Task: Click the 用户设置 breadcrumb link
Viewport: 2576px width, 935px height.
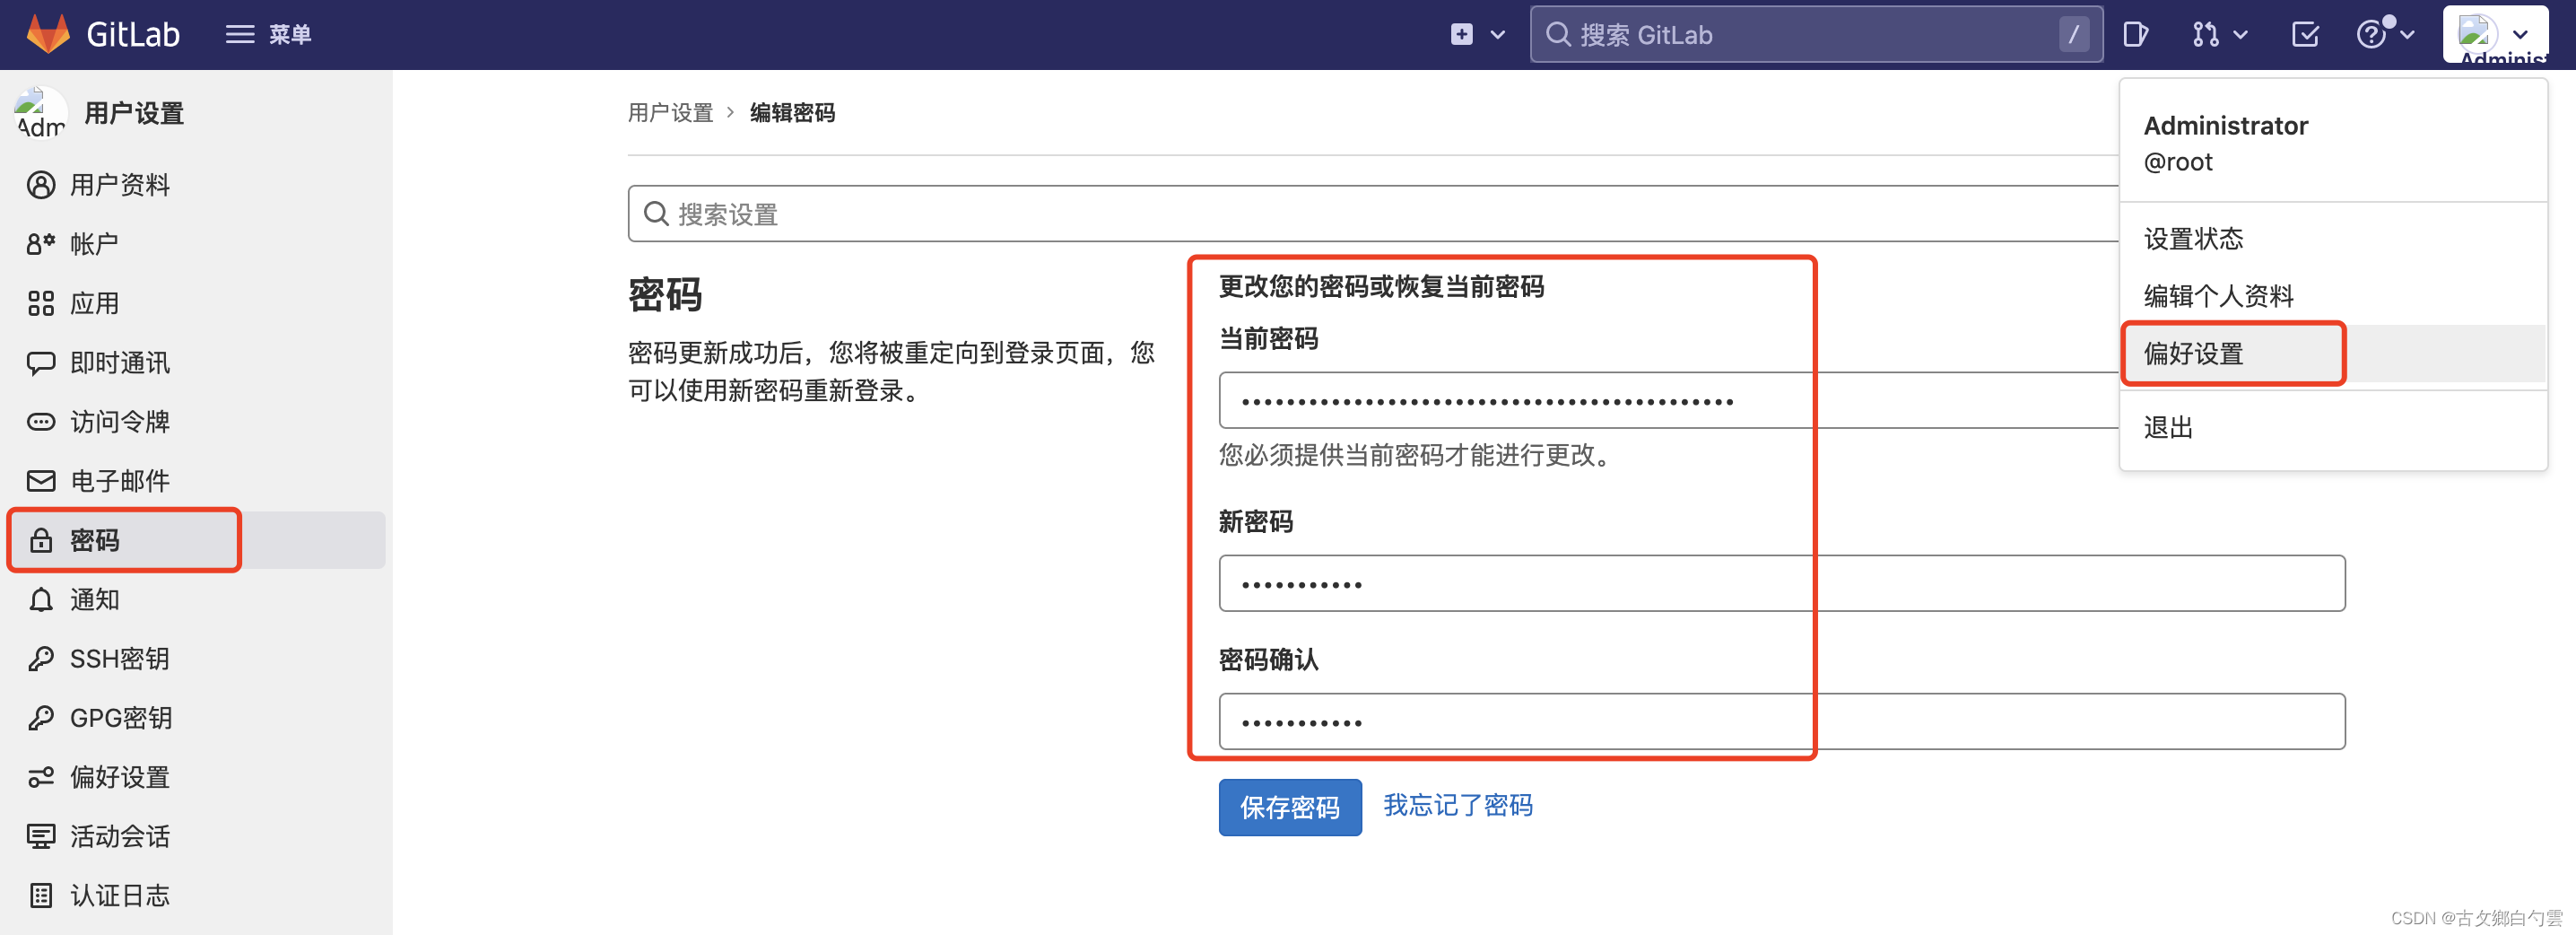Action: click(x=670, y=113)
